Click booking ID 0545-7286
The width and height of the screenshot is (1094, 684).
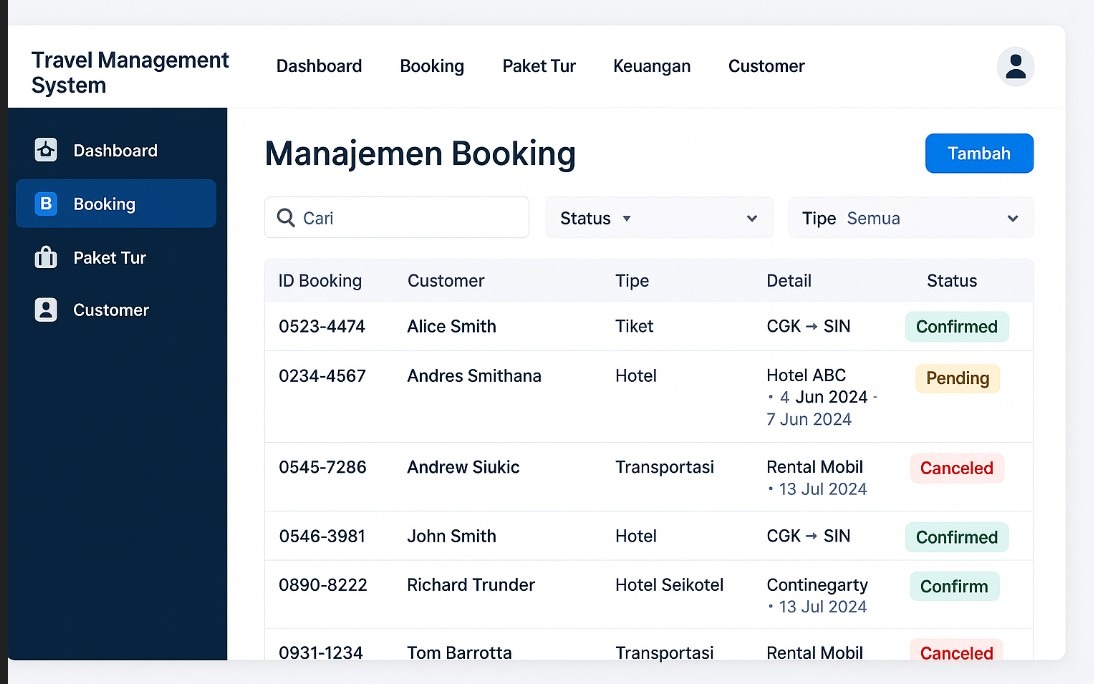(322, 467)
